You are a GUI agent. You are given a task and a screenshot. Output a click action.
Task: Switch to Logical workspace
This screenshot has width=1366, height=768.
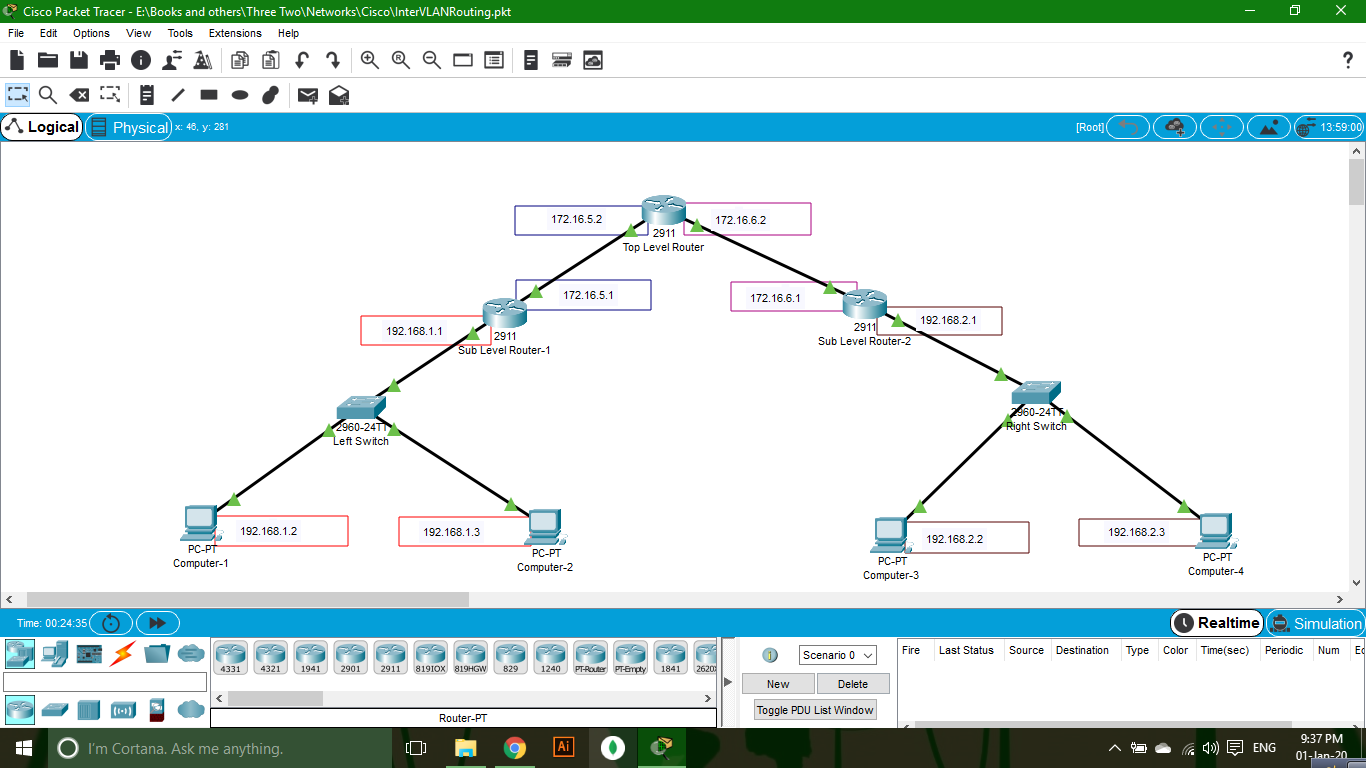(x=42, y=127)
